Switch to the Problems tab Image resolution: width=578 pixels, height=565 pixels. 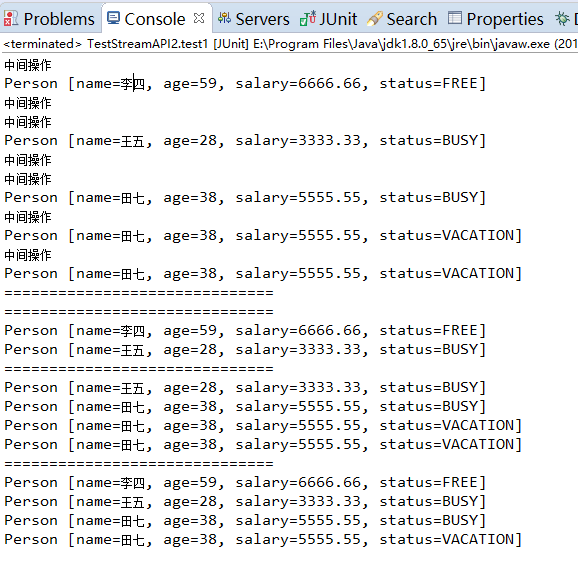click(59, 19)
